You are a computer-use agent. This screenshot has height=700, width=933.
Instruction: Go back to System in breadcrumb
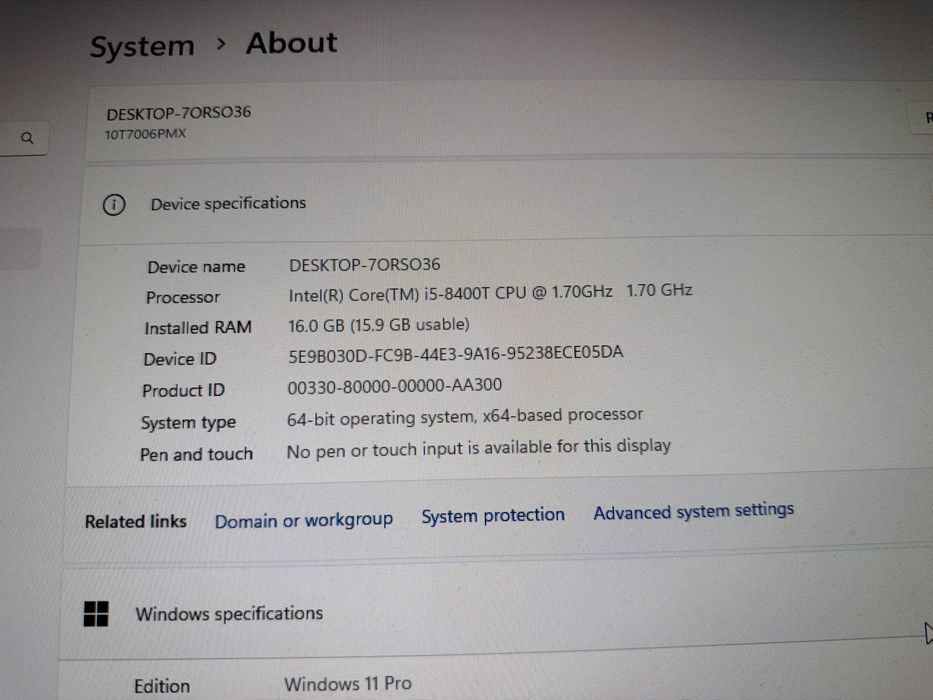click(142, 46)
